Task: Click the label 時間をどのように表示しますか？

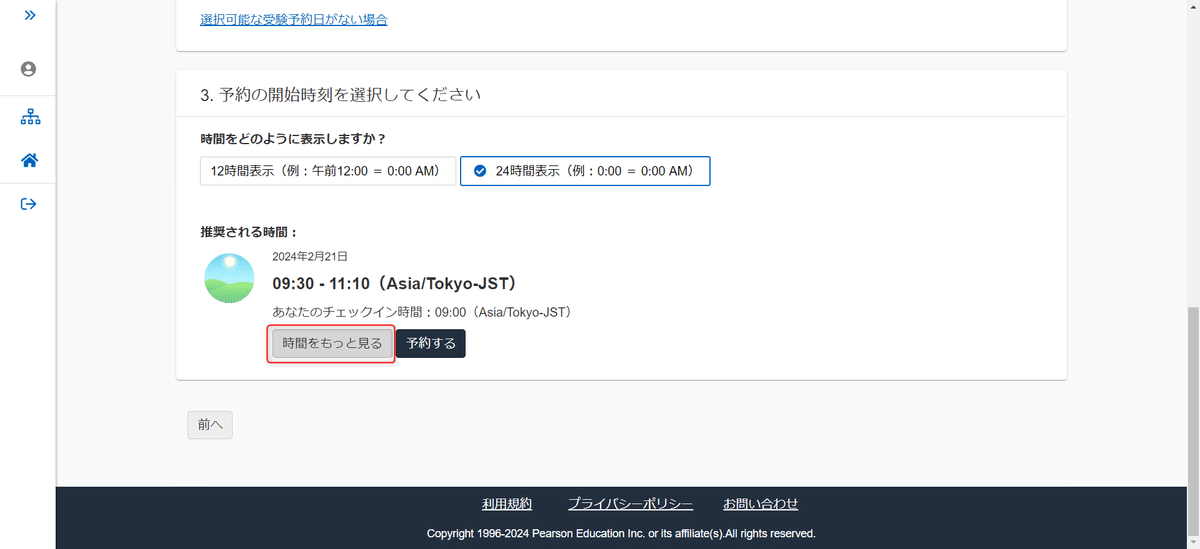Action: point(293,138)
